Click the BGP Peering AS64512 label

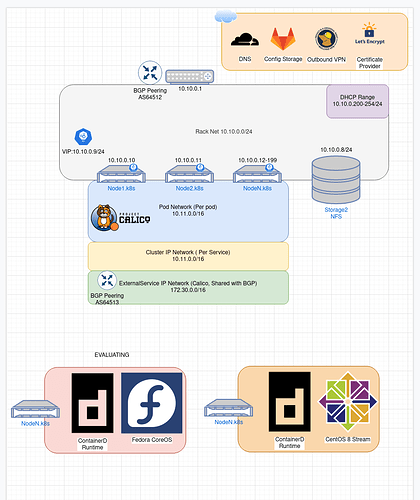coord(150,94)
